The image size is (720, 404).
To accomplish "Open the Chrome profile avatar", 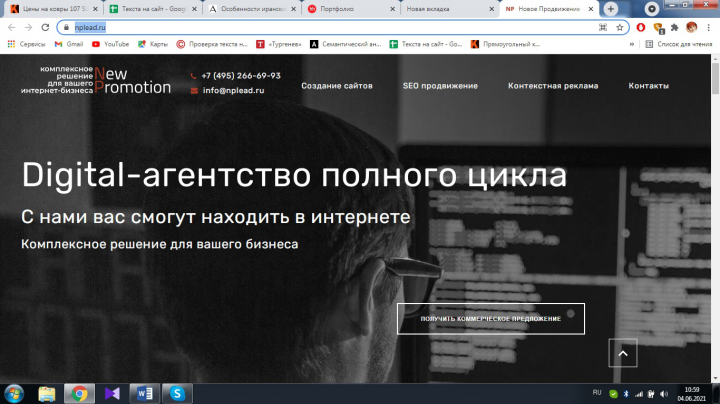I will tap(692, 28).
